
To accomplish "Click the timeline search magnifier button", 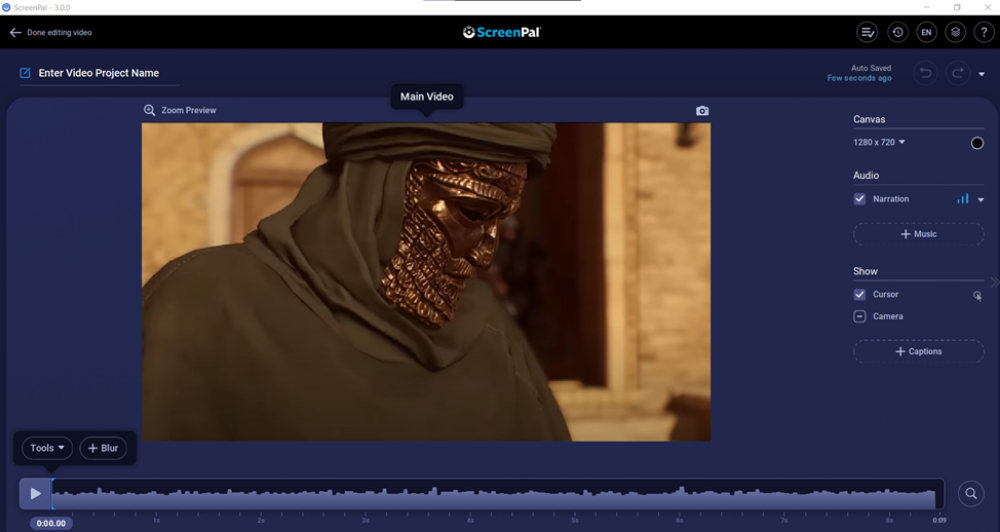I will [971, 493].
